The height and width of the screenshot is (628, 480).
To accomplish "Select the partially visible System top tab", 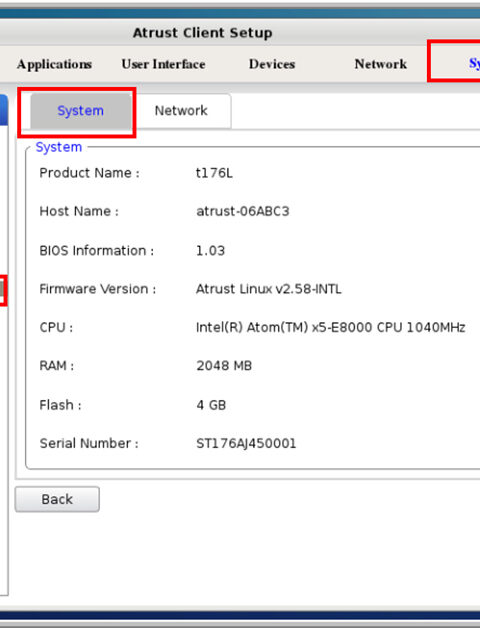I will [474, 63].
